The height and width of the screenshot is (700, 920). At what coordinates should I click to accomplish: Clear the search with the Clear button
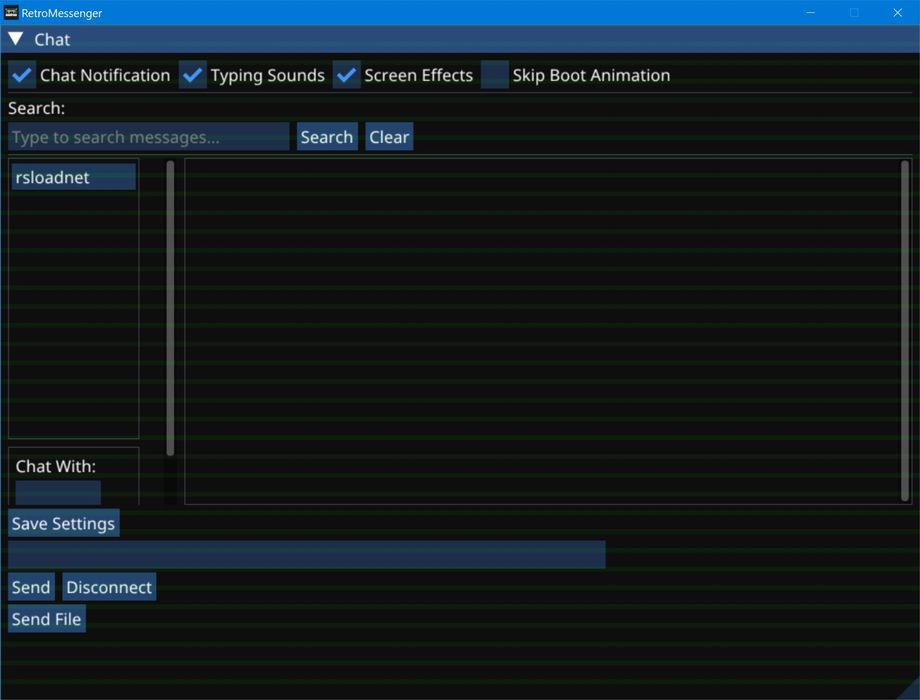[389, 137]
